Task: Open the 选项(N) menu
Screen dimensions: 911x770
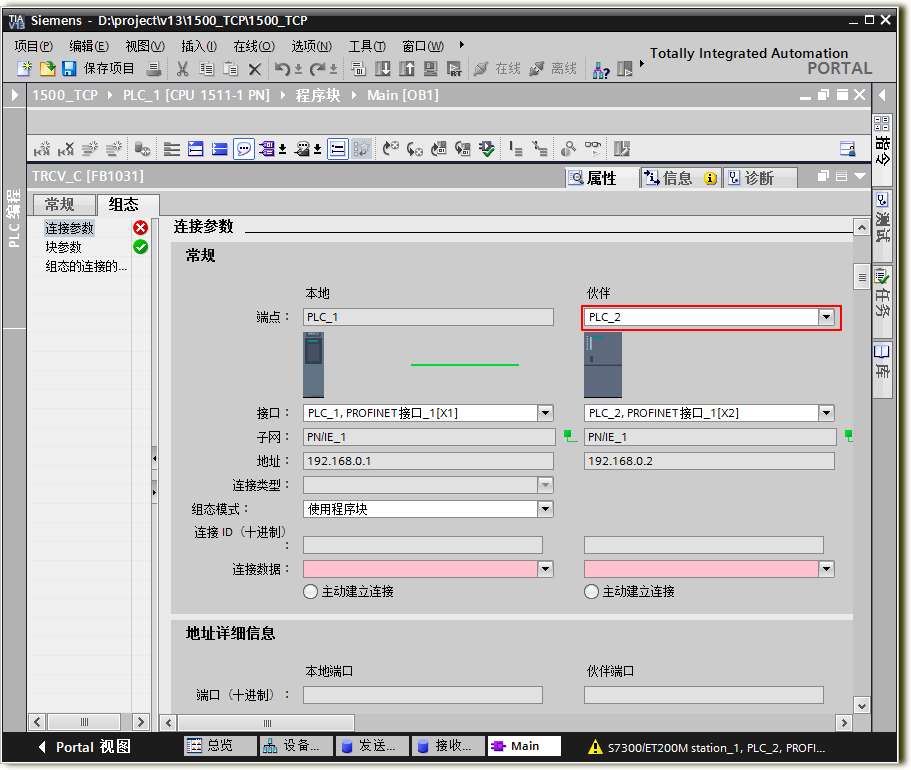Action: click(311, 45)
